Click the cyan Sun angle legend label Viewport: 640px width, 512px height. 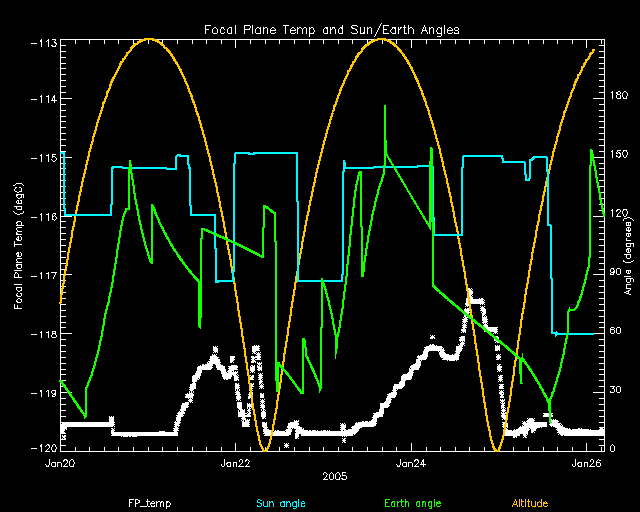279,503
